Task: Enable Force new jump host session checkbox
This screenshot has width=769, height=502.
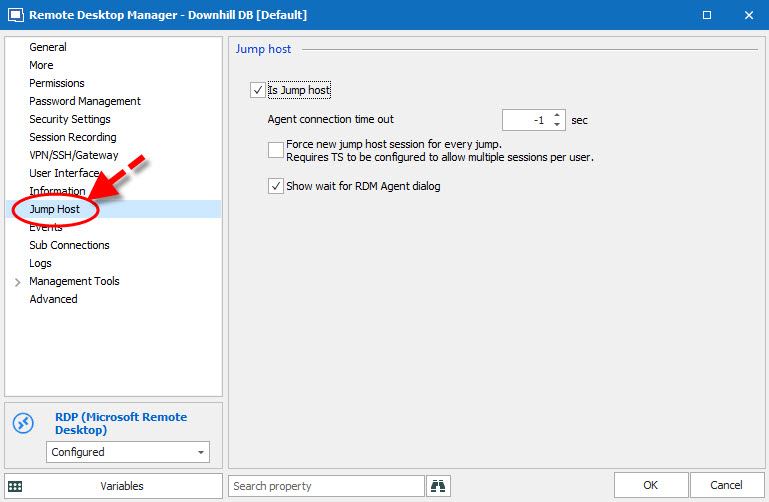Action: [276, 150]
